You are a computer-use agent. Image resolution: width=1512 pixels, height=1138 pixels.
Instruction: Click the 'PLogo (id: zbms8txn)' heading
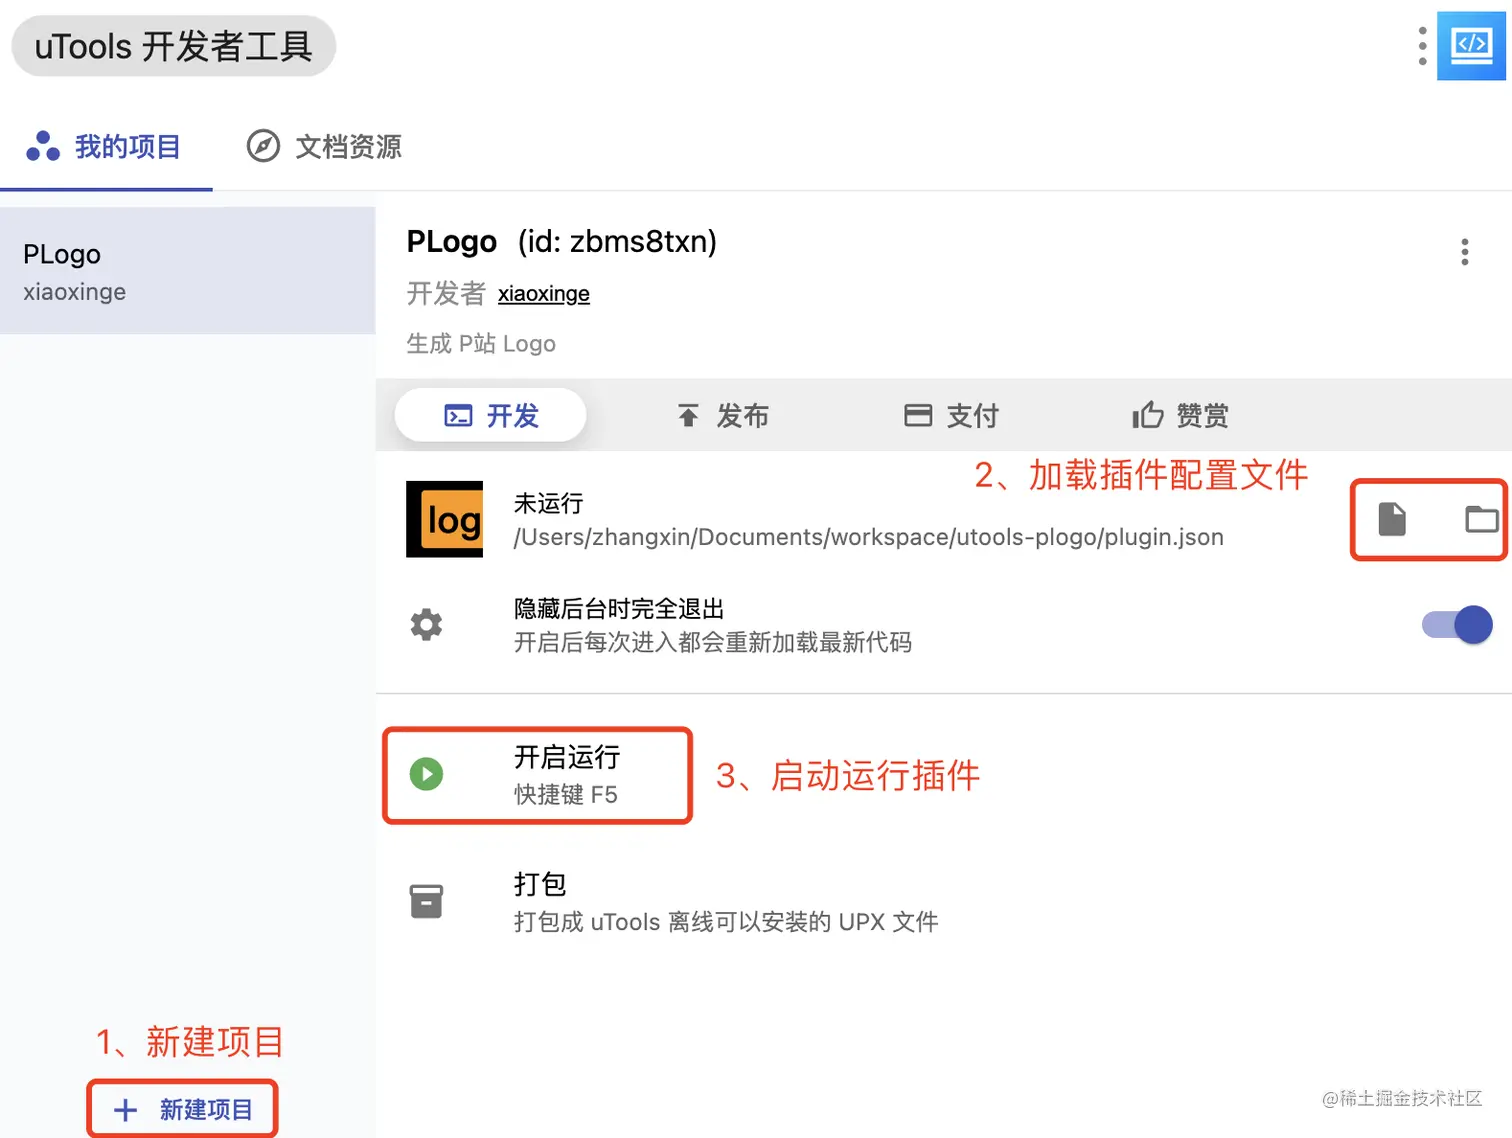pos(561,241)
